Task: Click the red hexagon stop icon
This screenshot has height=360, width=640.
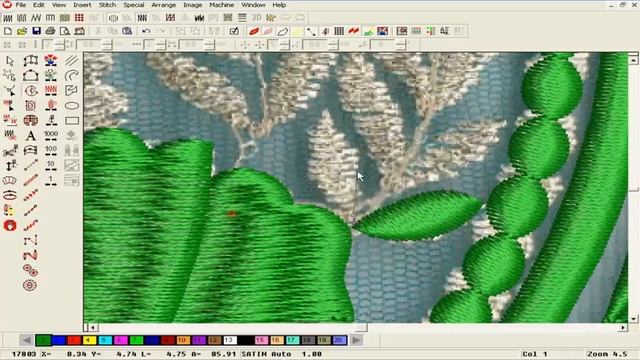Action: (10, 225)
